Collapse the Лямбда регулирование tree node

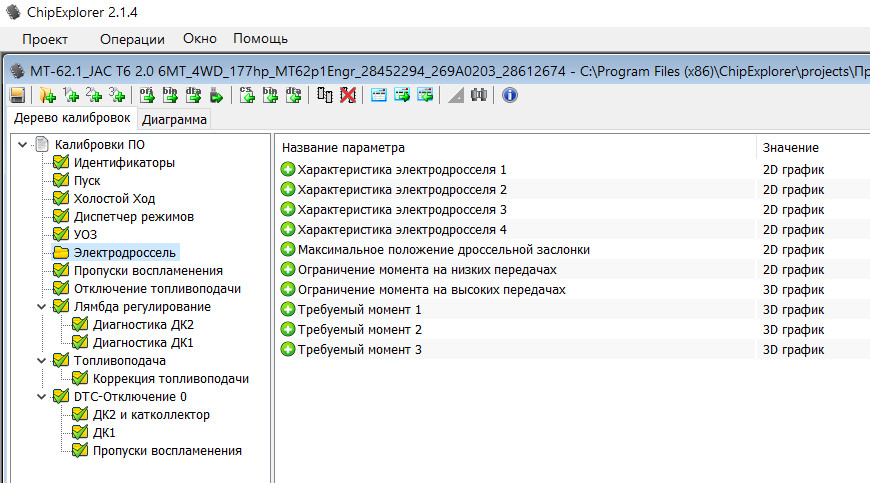coord(42,307)
